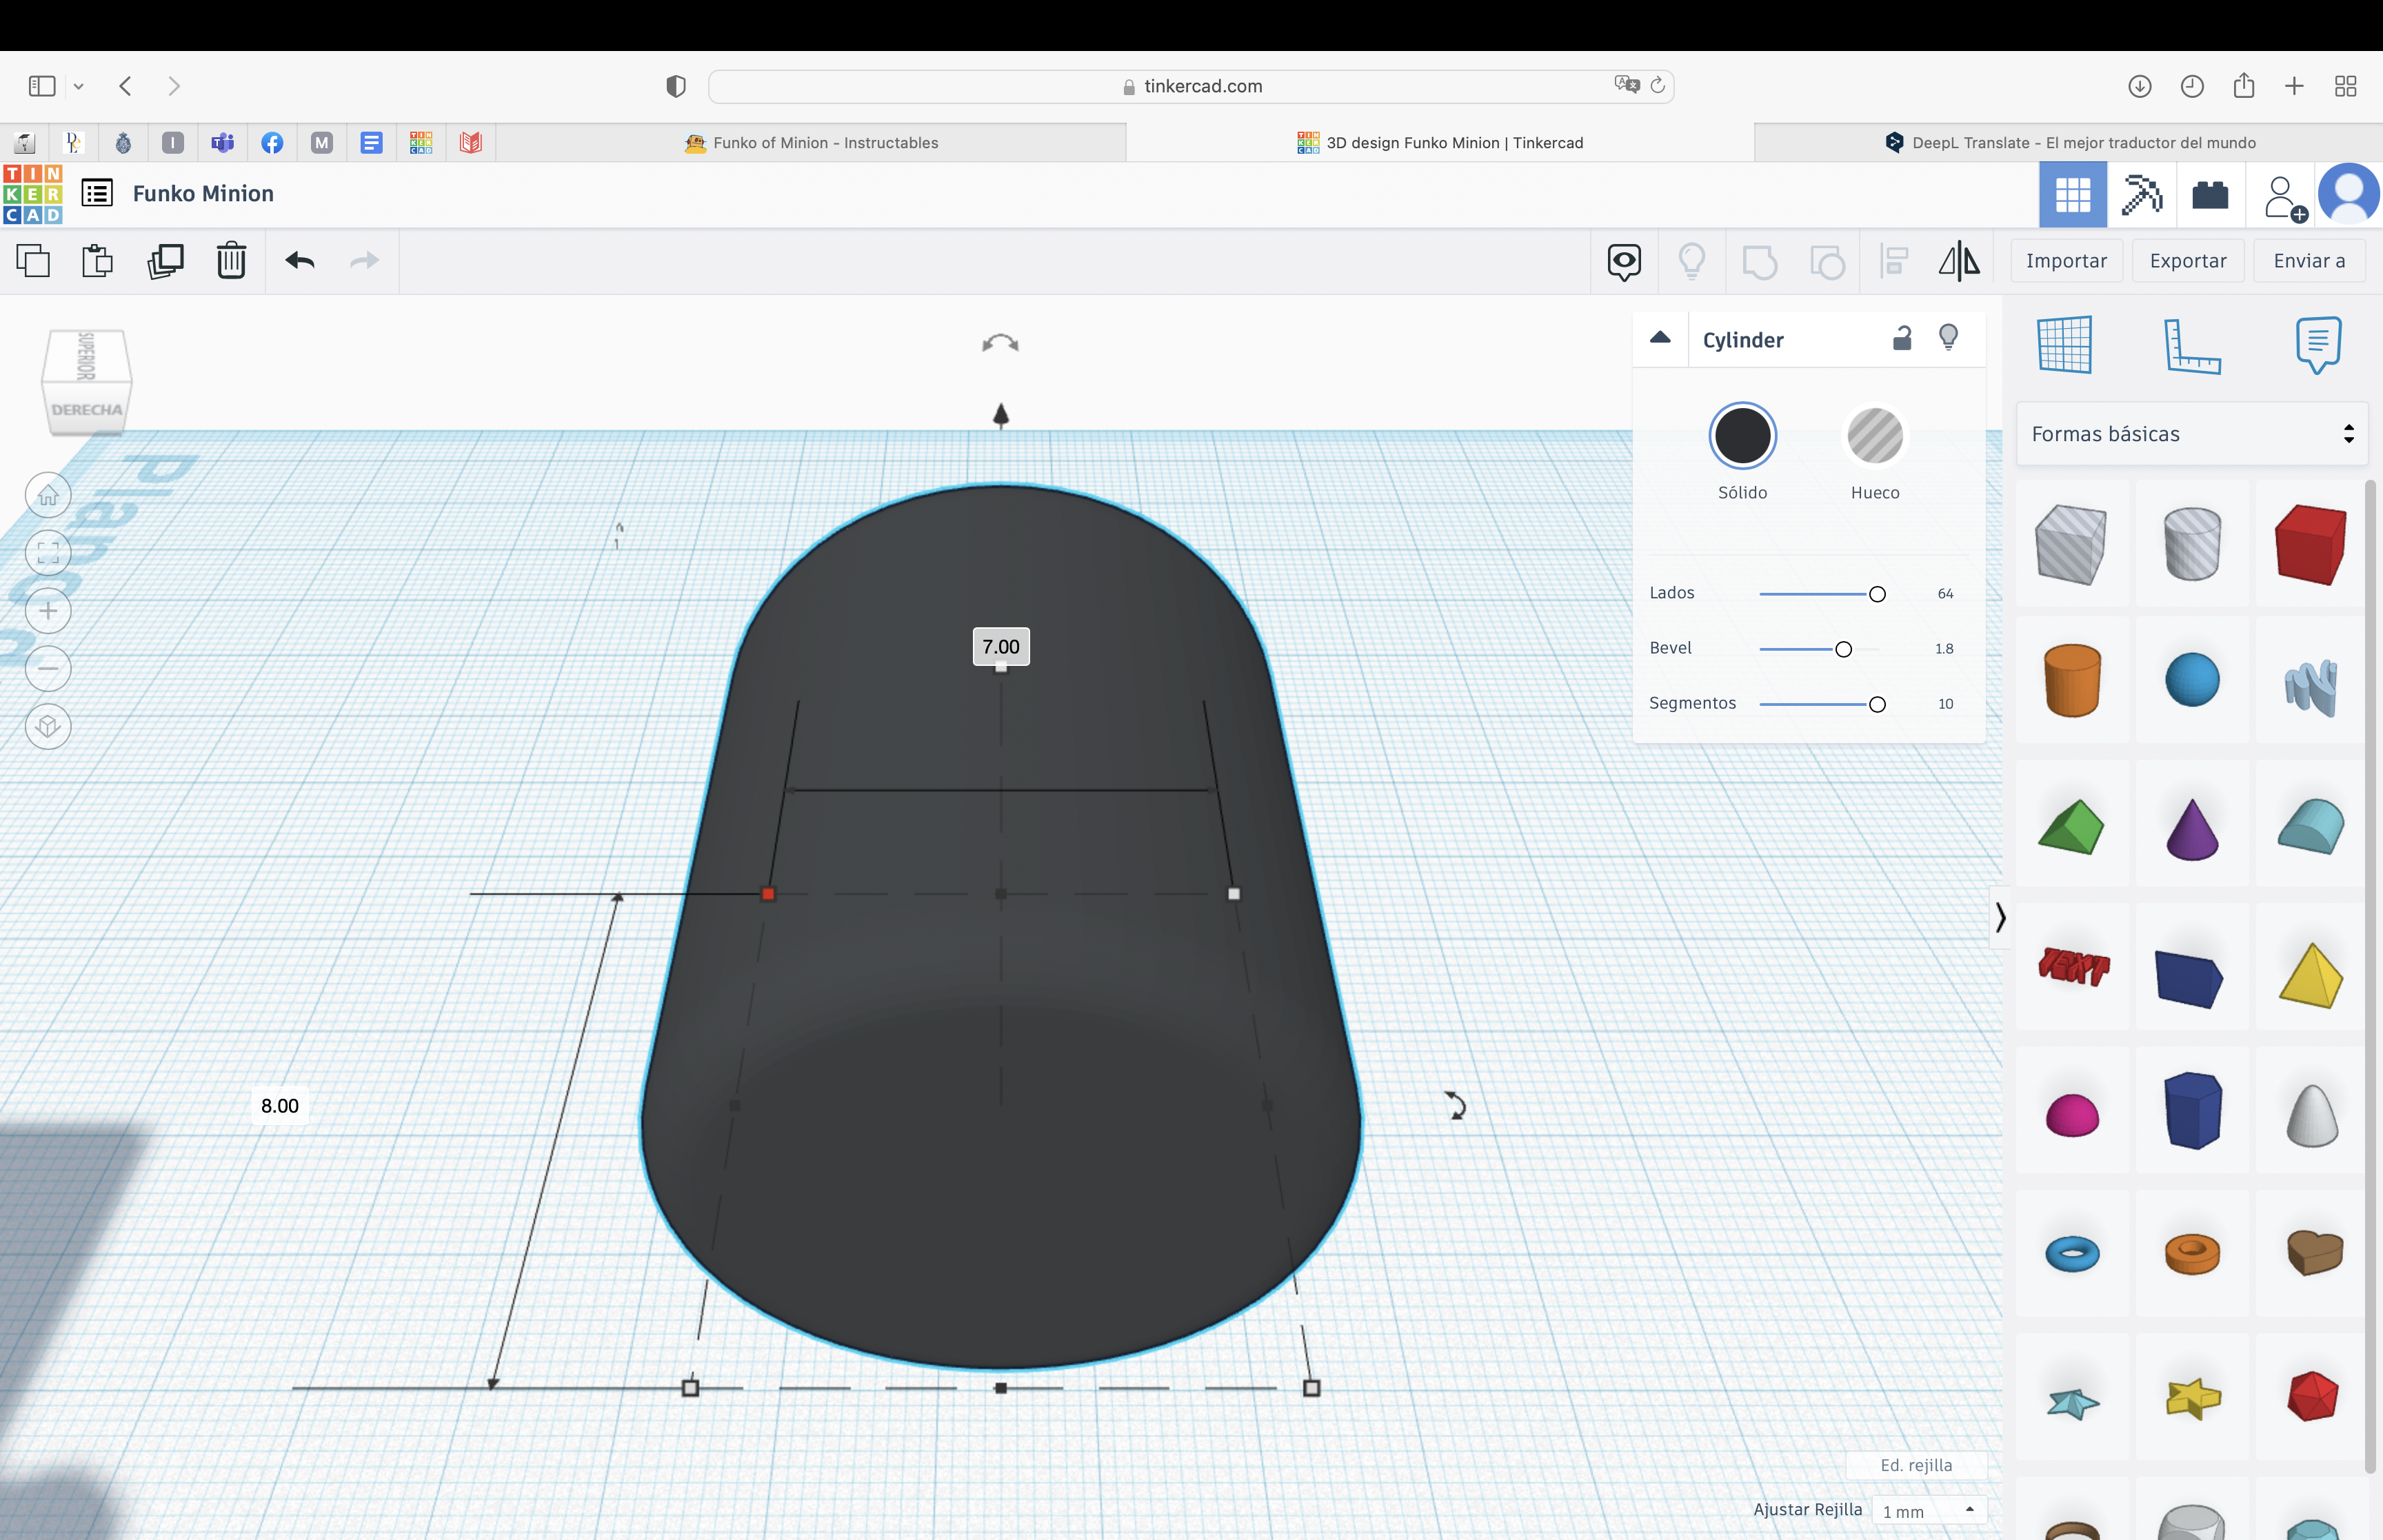This screenshot has height=1540, width=2383.
Task: Open the pinned Microsoft Teams tab
Action: [222, 143]
